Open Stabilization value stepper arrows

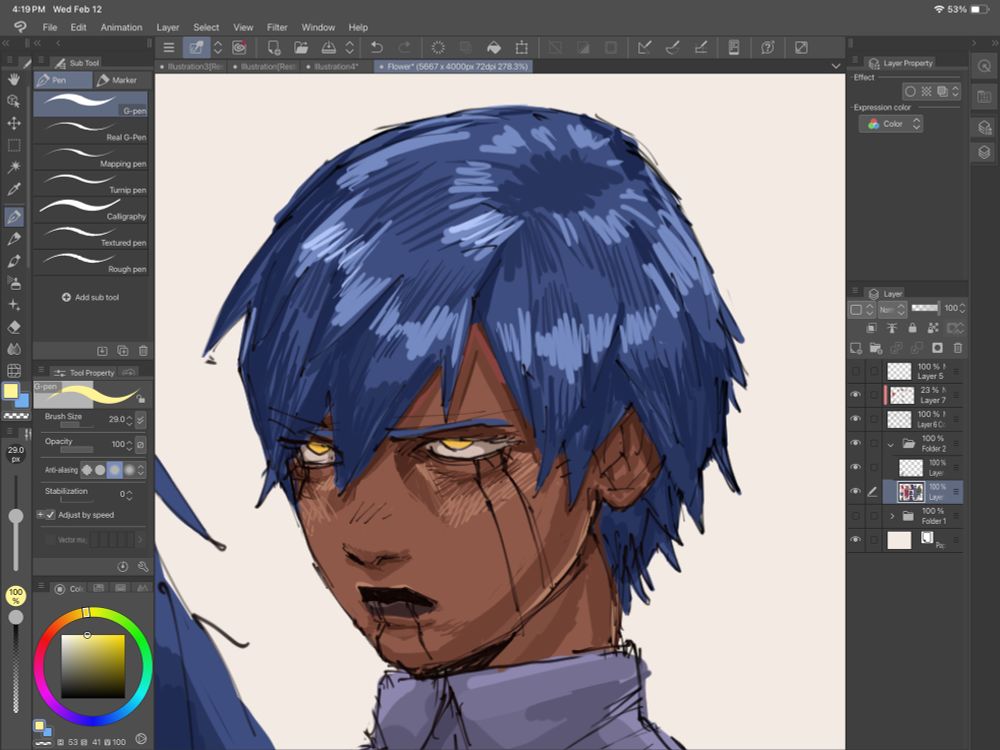[129, 494]
